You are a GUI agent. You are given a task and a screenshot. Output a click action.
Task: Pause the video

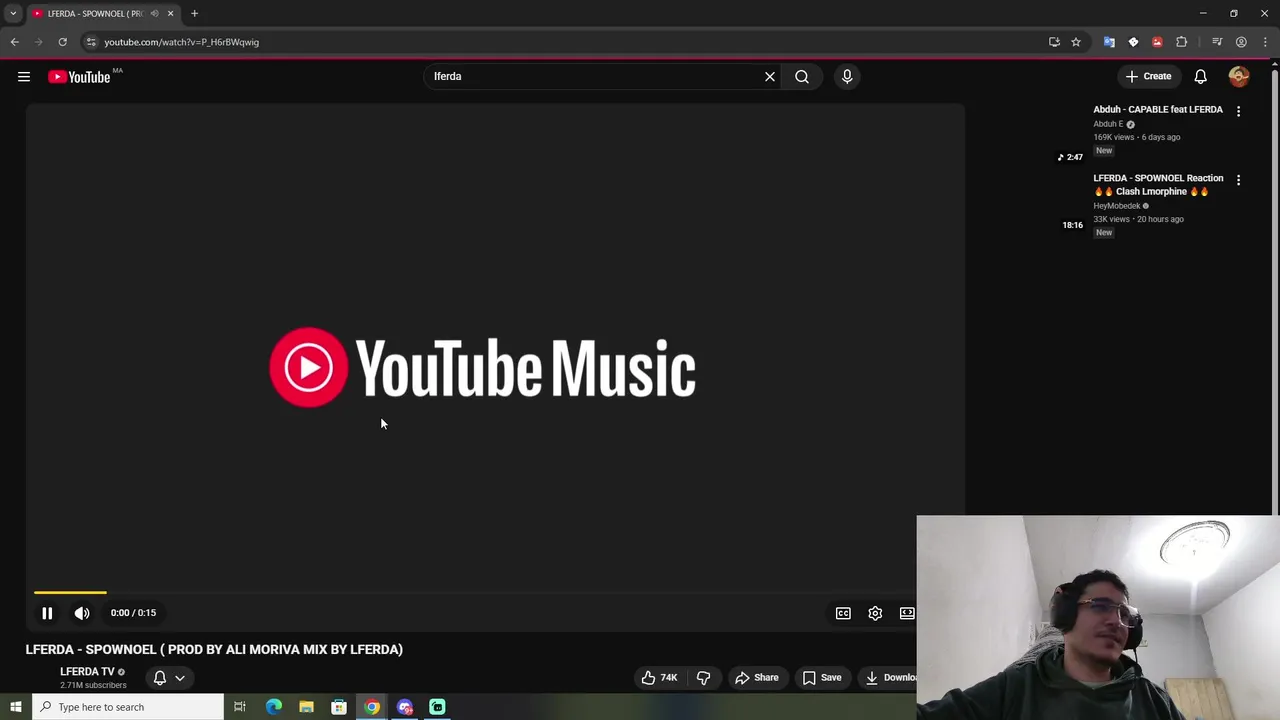point(47,613)
